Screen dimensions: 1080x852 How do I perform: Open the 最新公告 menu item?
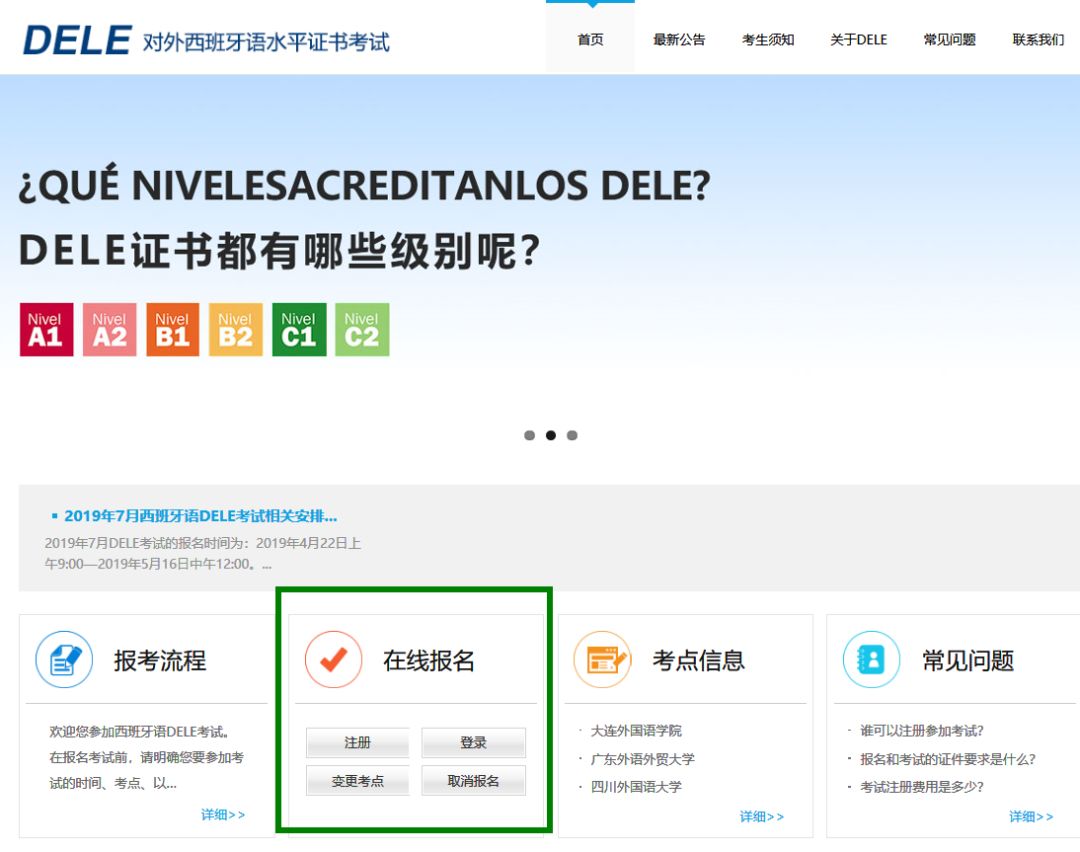point(679,40)
